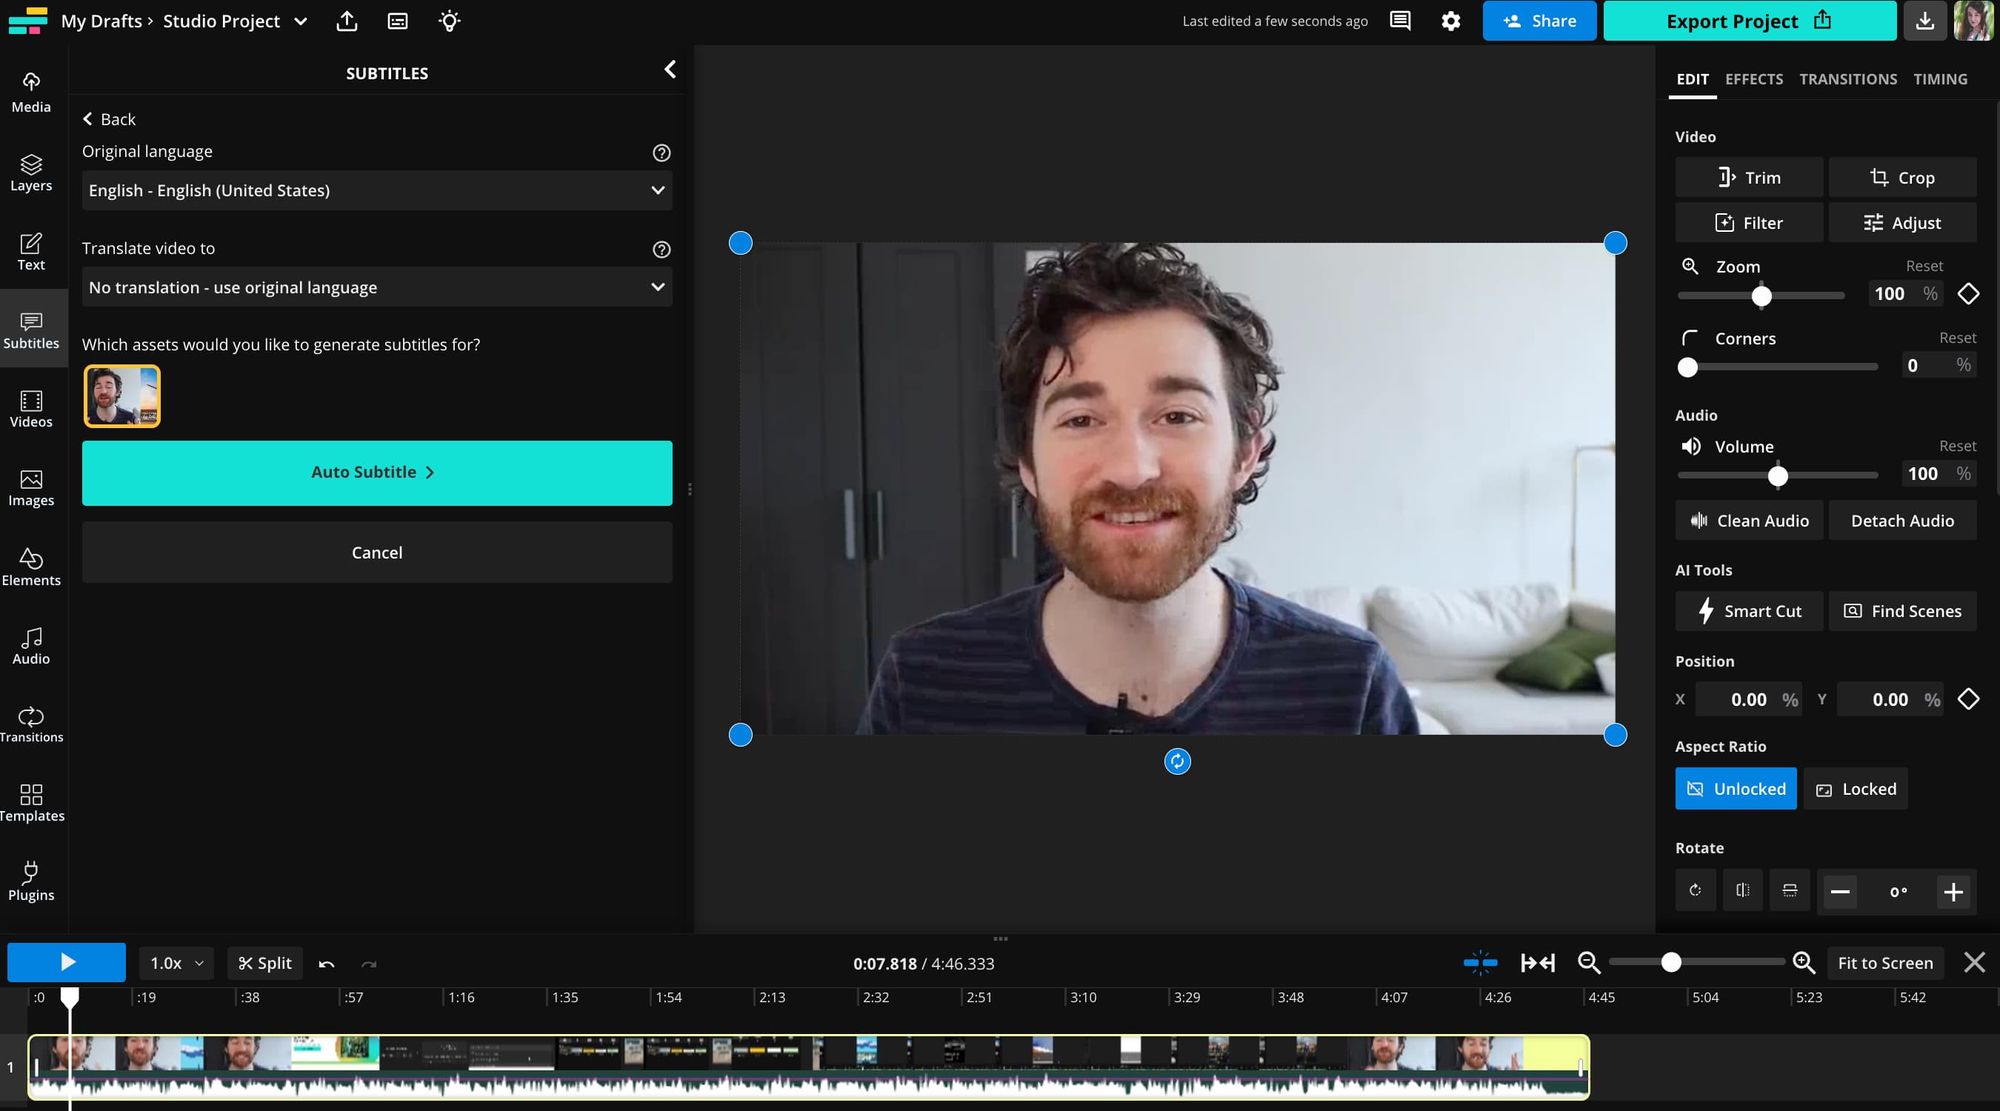
Task: Open the 1.0x playback speed dropdown
Action: click(x=176, y=963)
